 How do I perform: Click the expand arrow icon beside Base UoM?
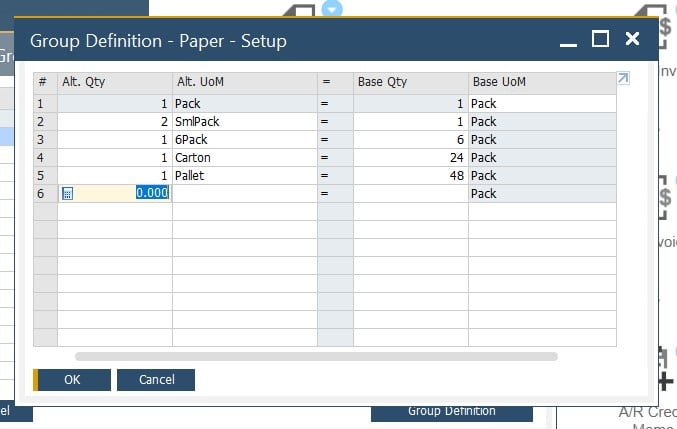623,78
